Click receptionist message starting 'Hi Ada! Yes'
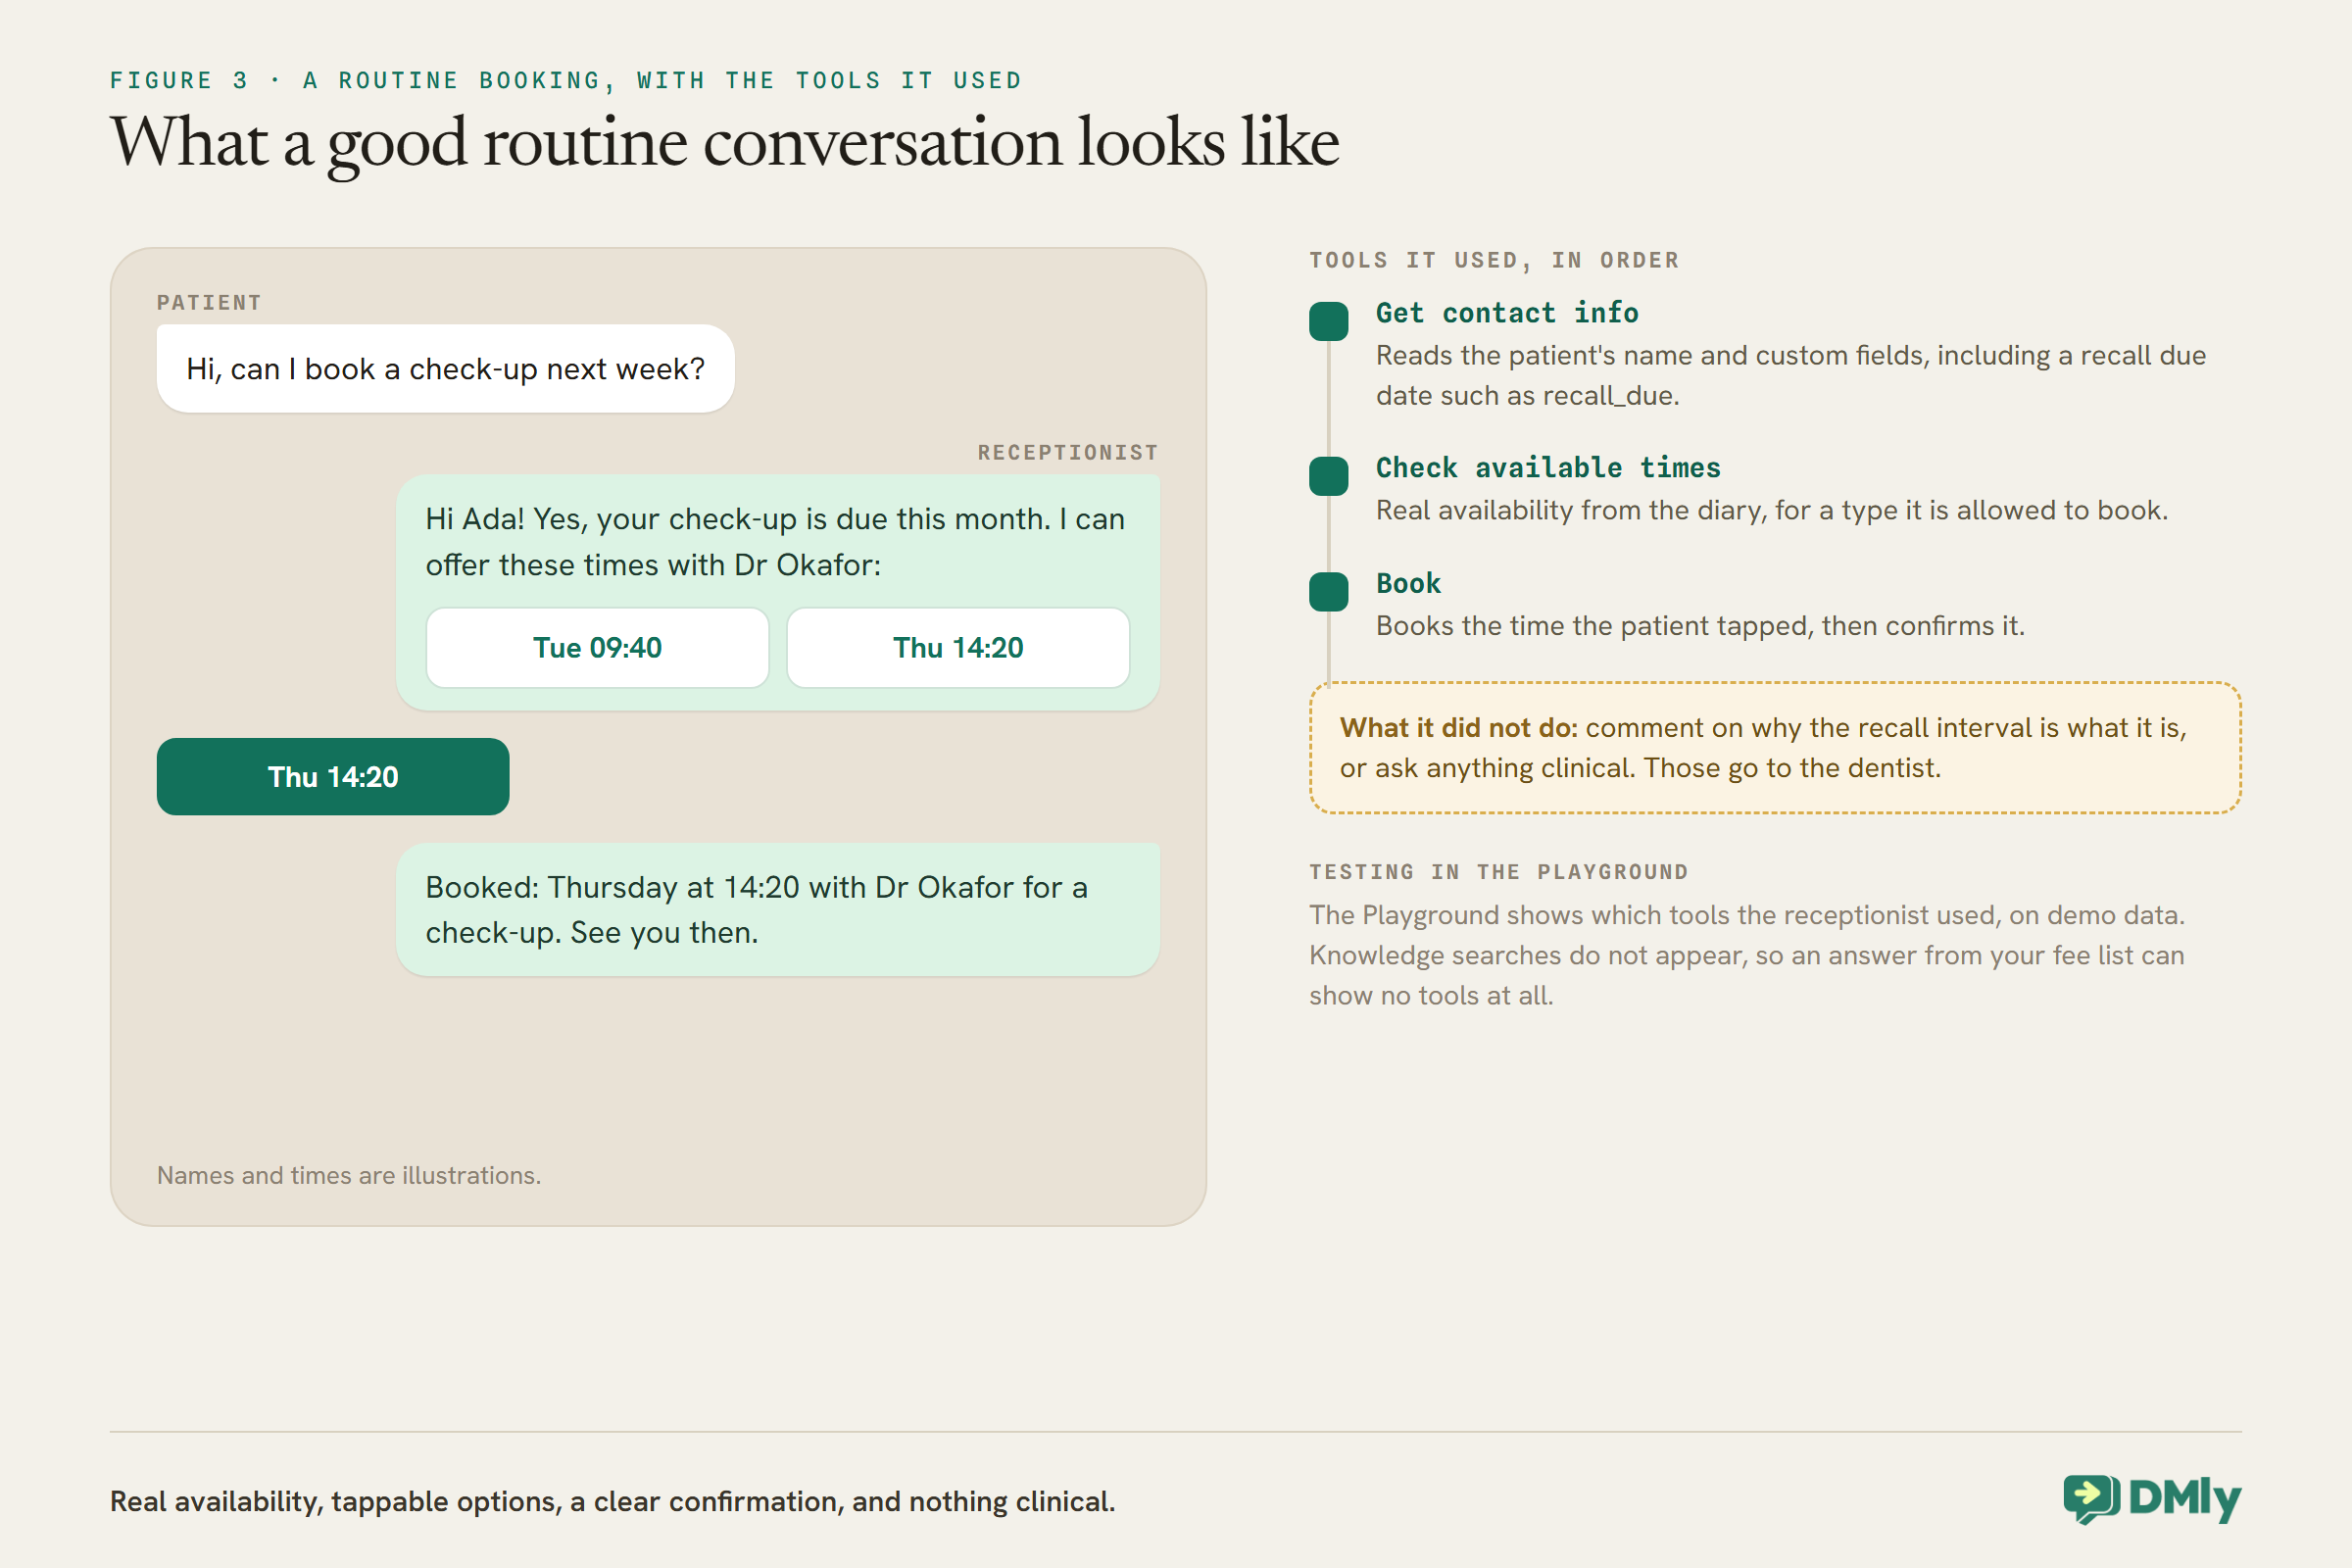This screenshot has width=2352, height=1568. pyautogui.click(x=778, y=593)
